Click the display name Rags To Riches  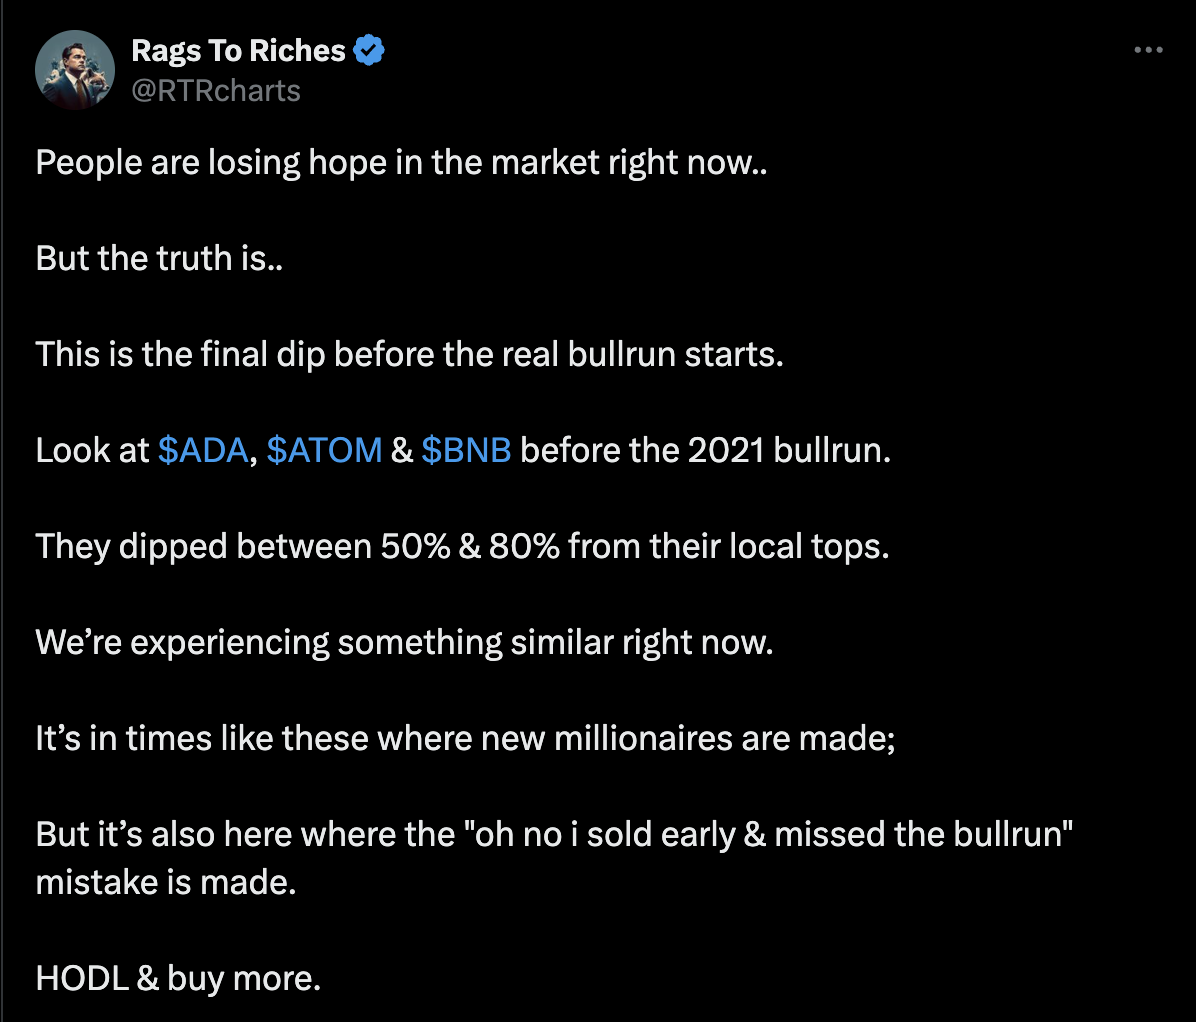click(240, 49)
